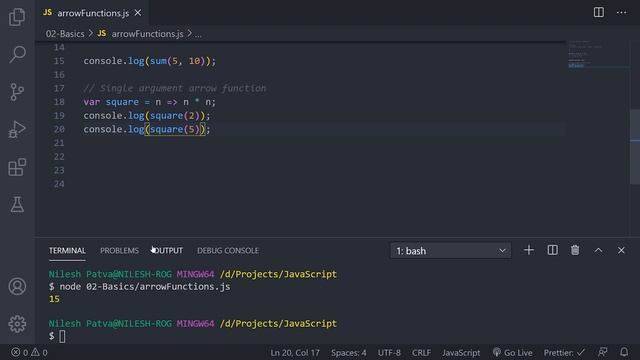Screen dimensions: 640x360
Task: Create a new terminal with plus icon
Action: click(529, 250)
